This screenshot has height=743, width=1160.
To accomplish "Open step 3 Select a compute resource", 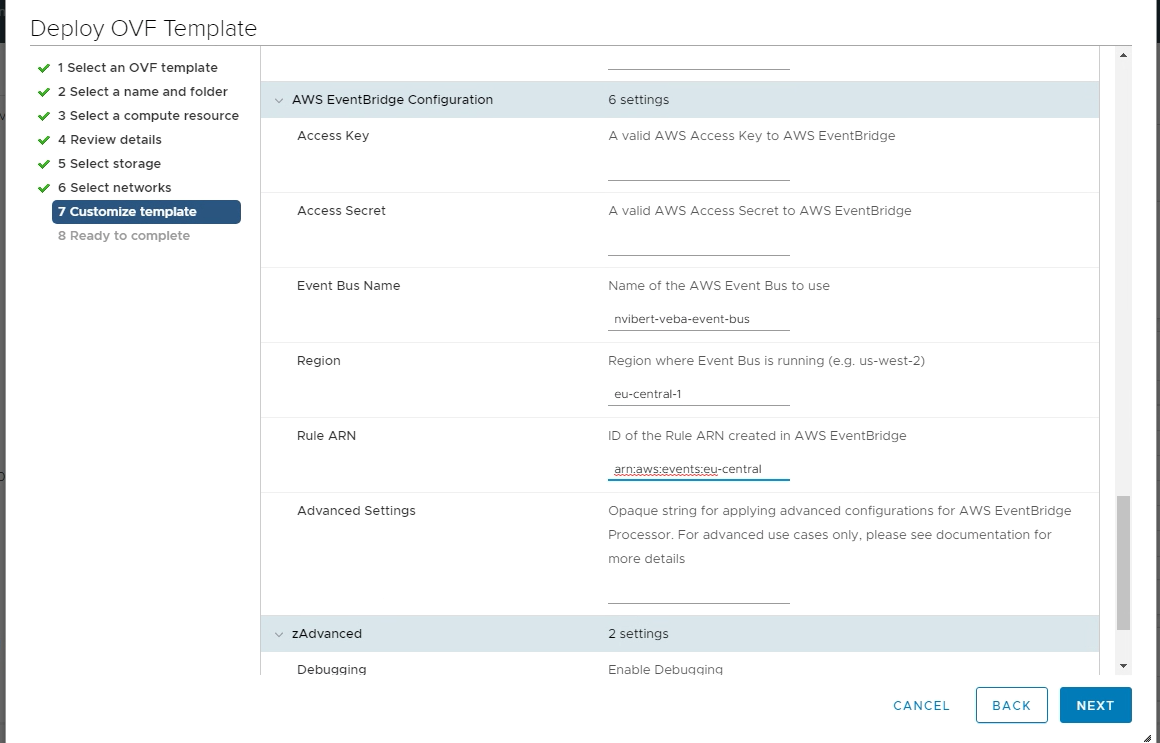I will tap(148, 116).
